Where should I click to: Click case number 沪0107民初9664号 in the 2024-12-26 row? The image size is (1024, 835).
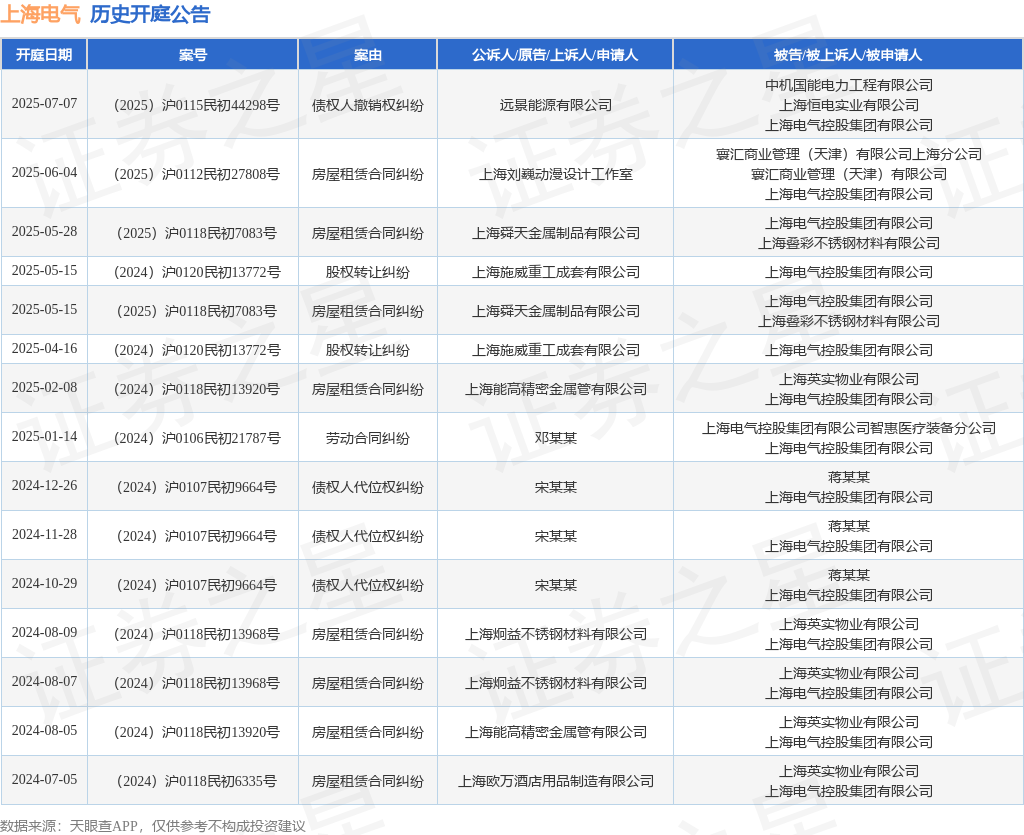pos(197,487)
